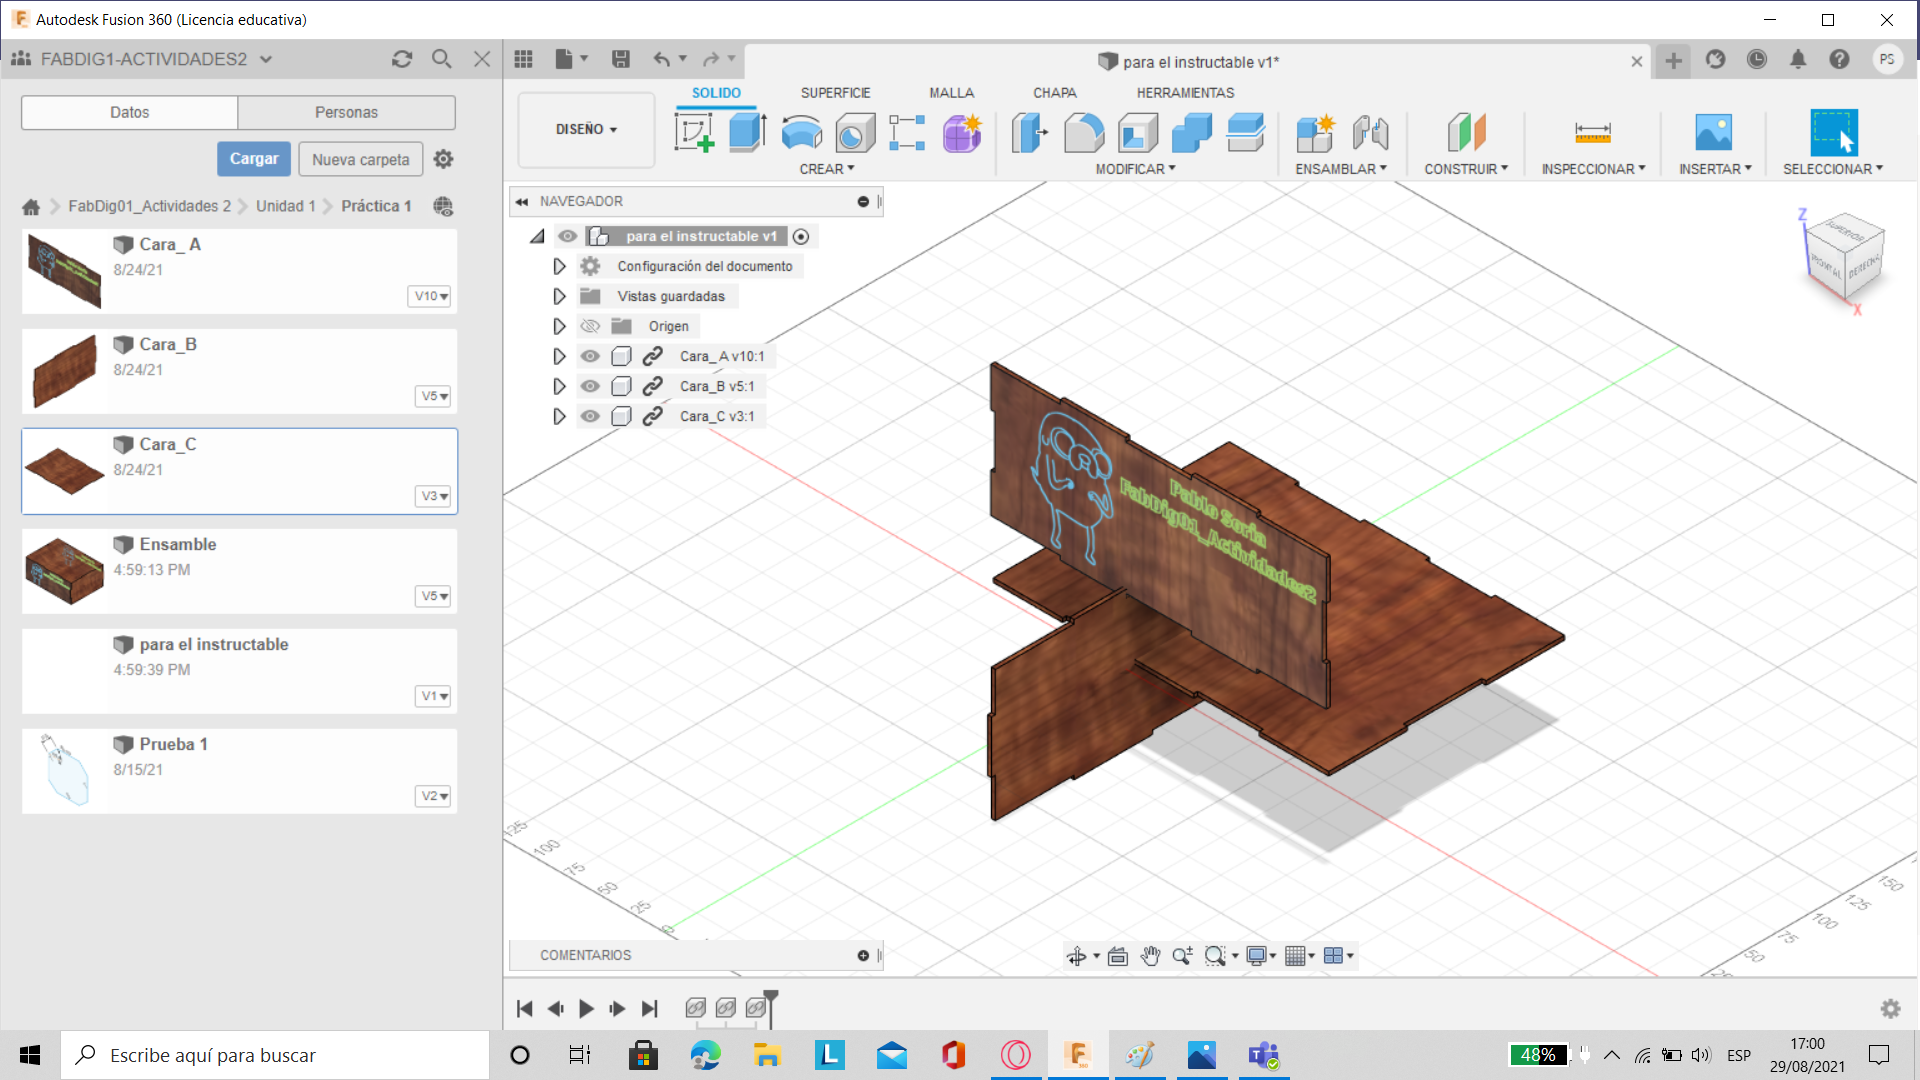Open the Personas tab

coord(346,112)
